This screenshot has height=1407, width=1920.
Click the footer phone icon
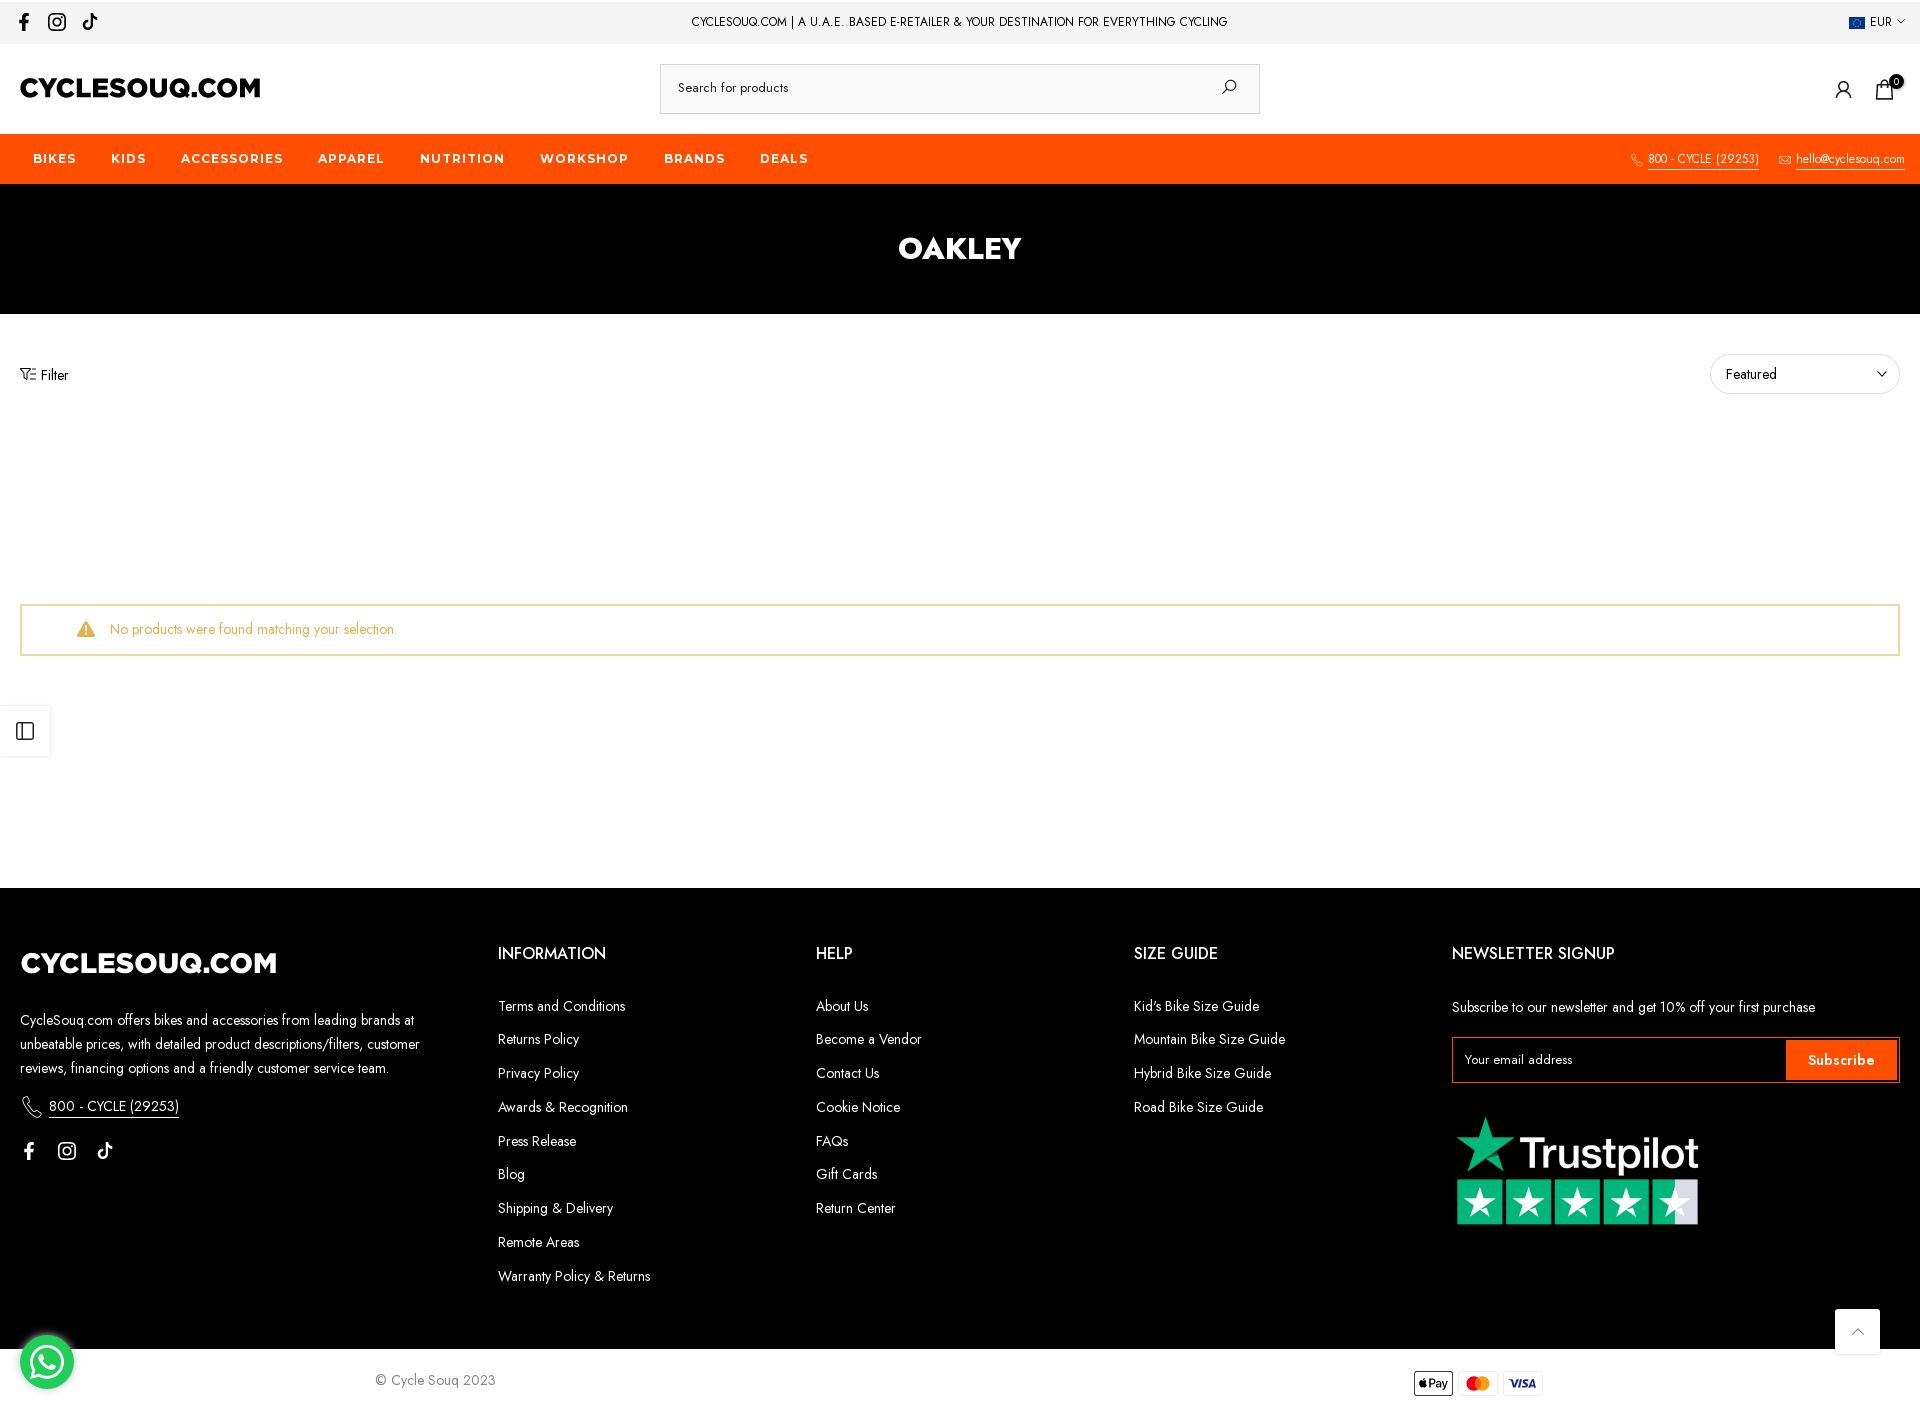pyautogui.click(x=32, y=1107)
